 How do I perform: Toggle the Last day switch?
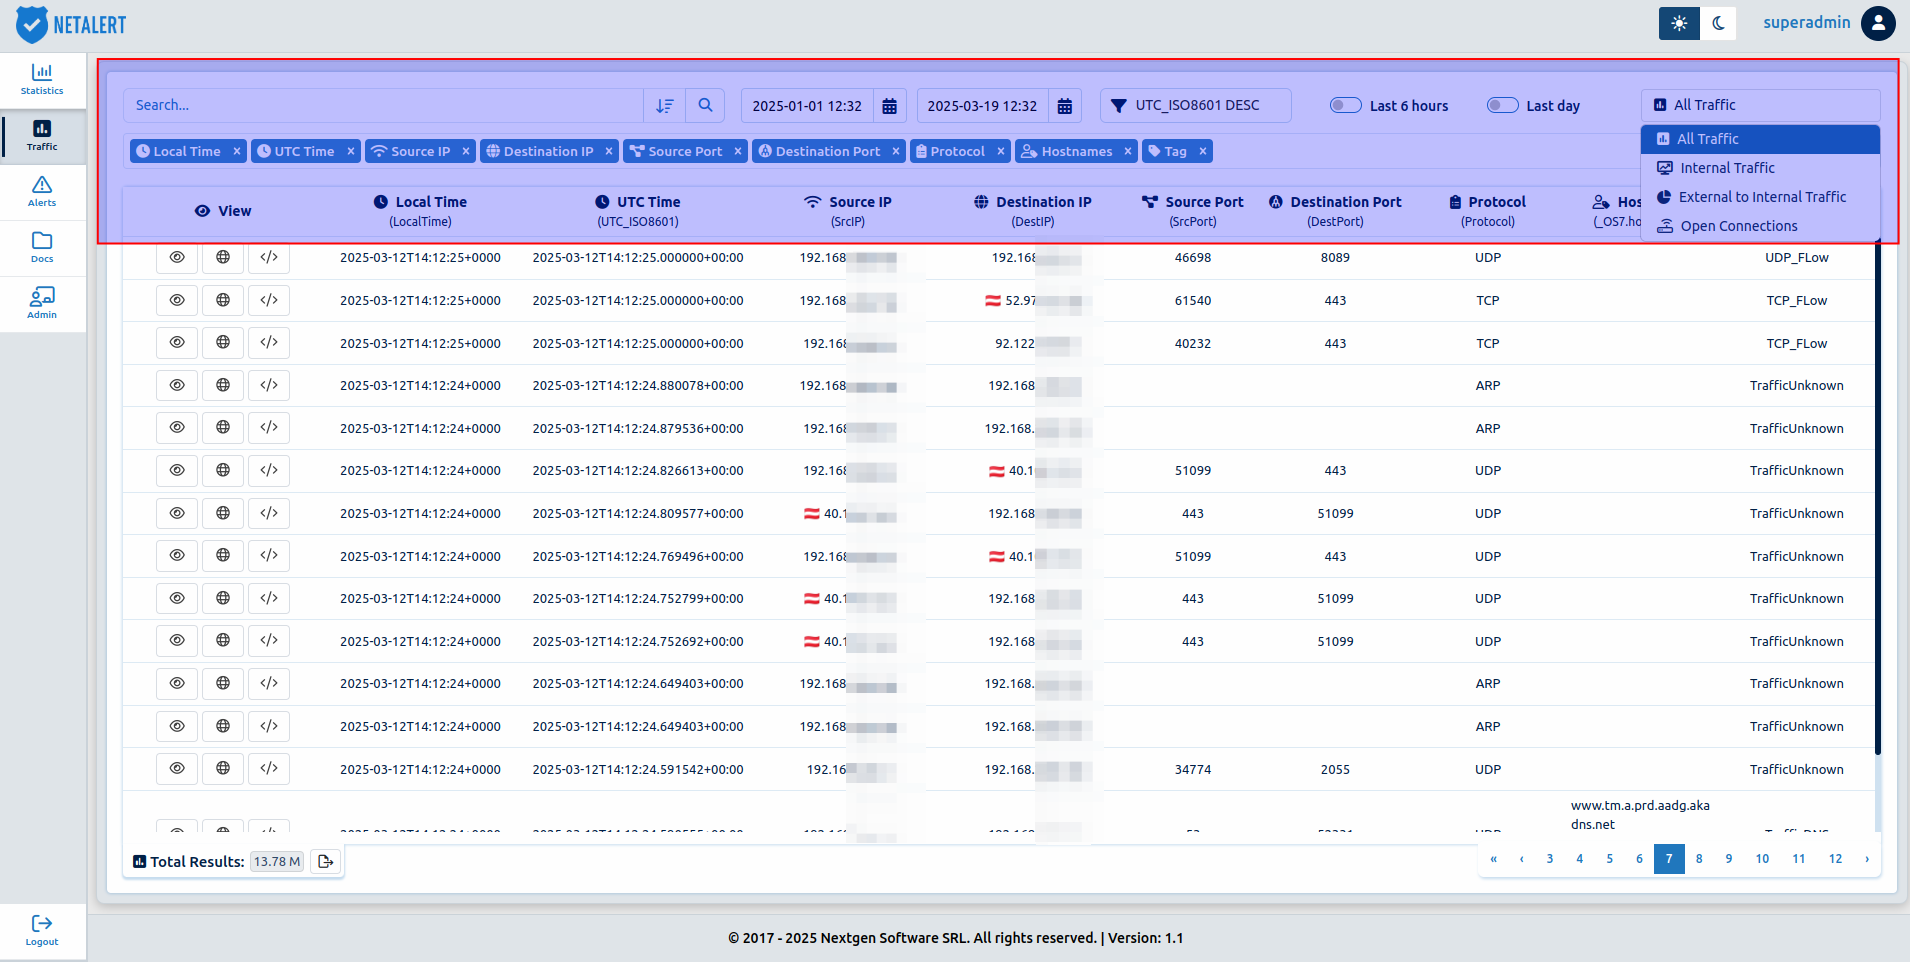click(1503, 105)
